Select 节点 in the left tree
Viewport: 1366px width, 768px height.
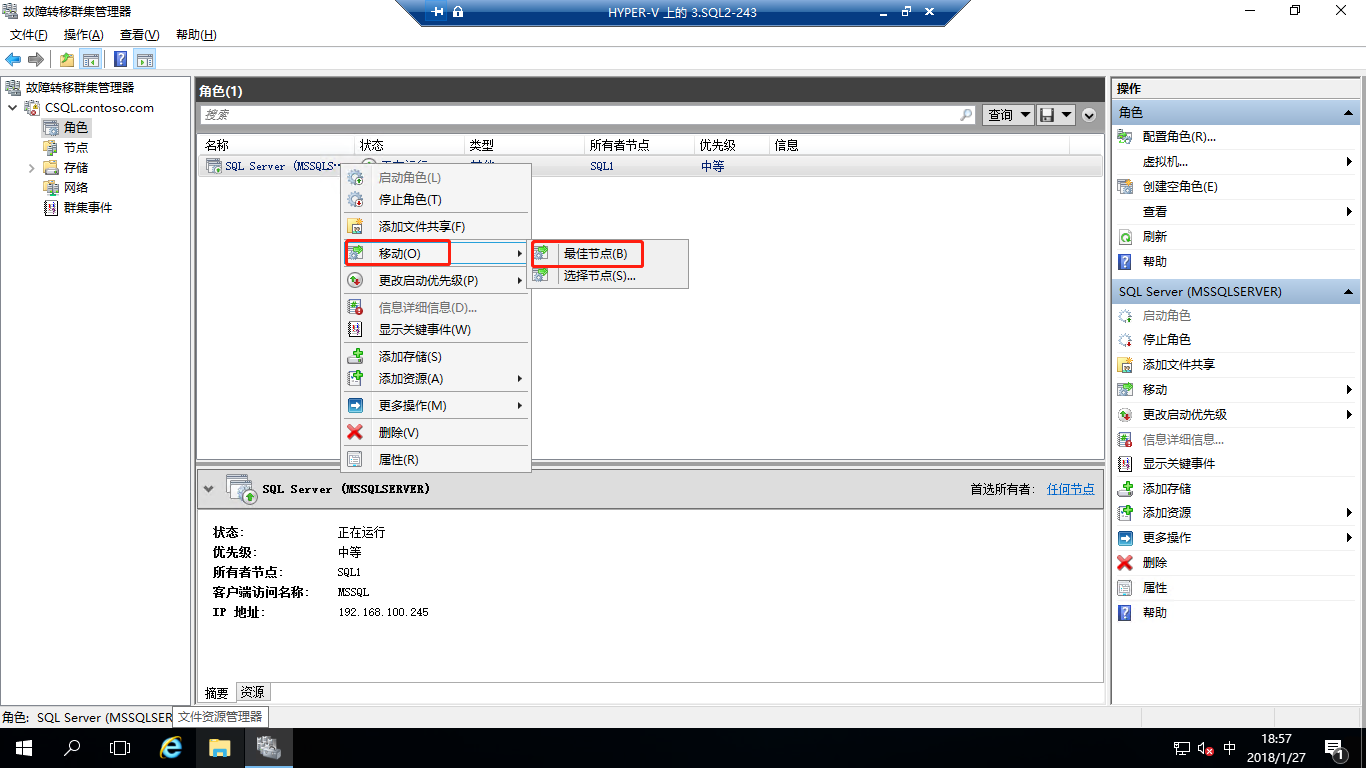pyautogui.click(x=76, y=147)
